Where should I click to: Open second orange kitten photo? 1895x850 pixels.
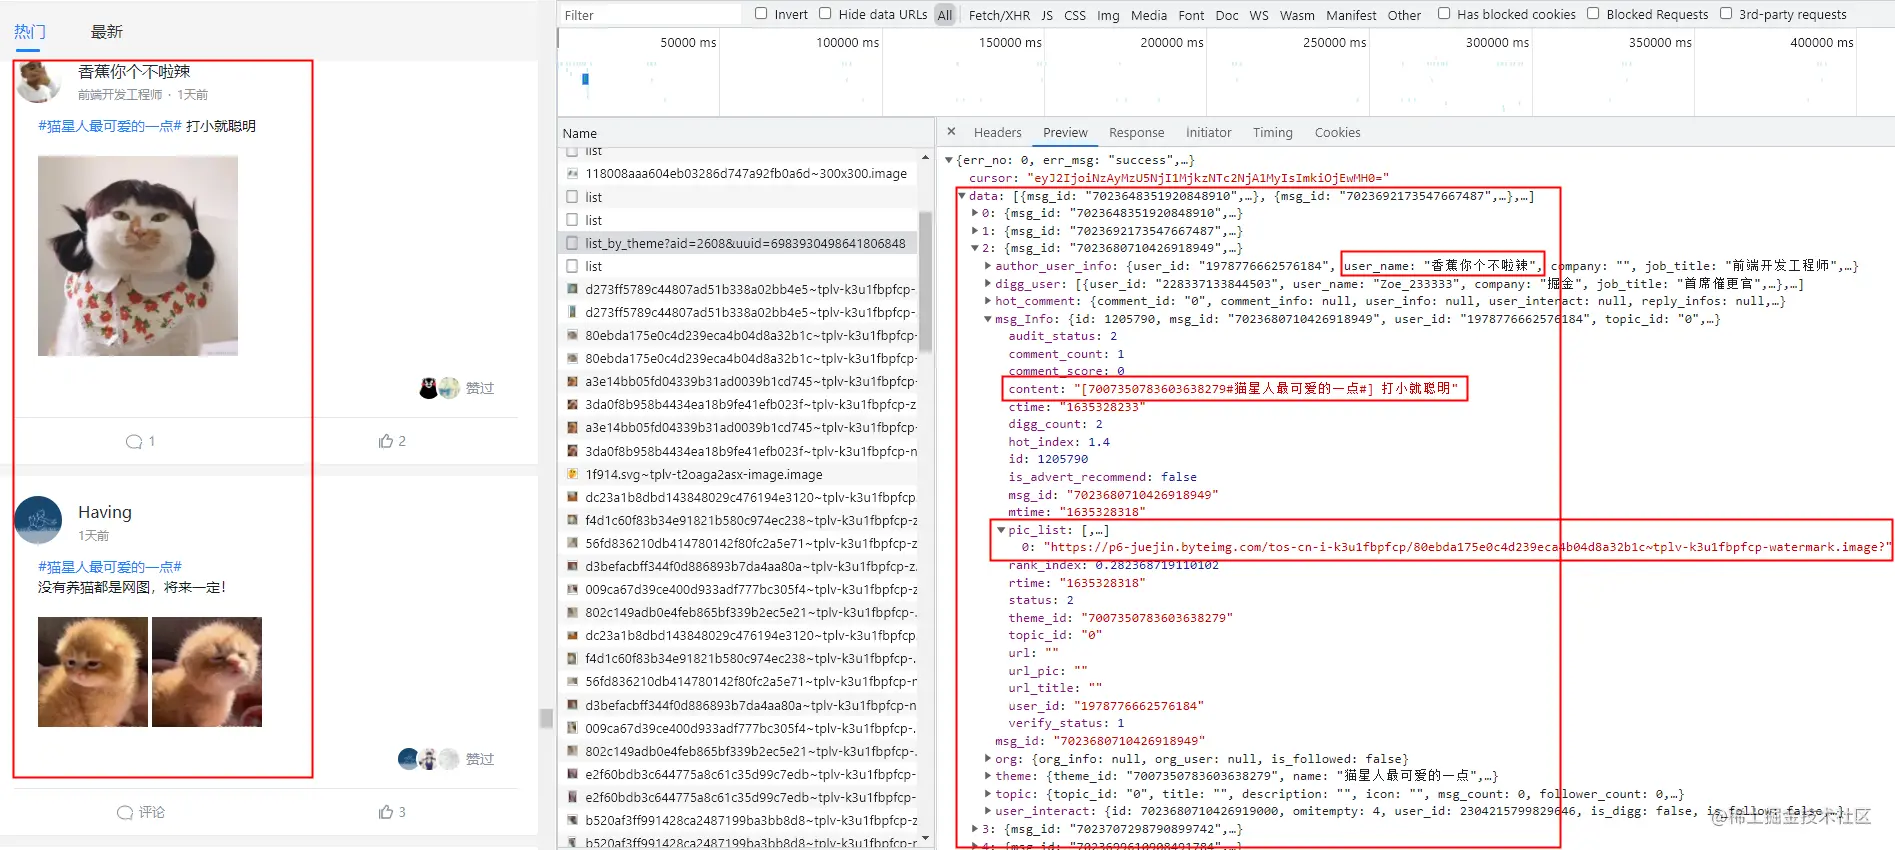[207, 672]
